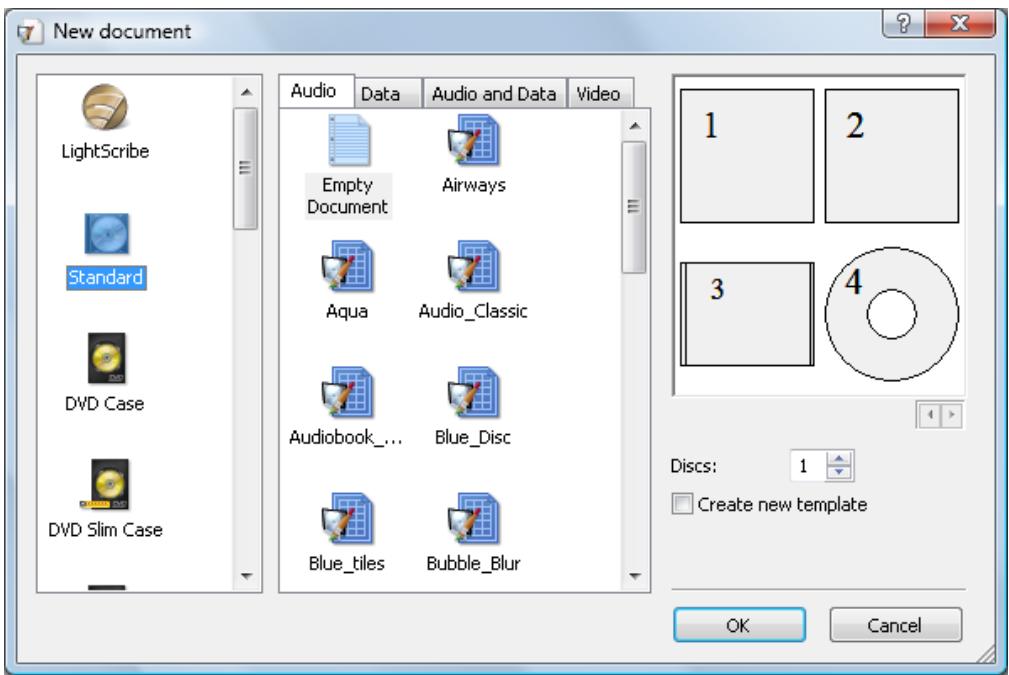Screen dimensions: 1009x675
Task: Choose the Blue_Disc template icon
Action: pos(474,393)
